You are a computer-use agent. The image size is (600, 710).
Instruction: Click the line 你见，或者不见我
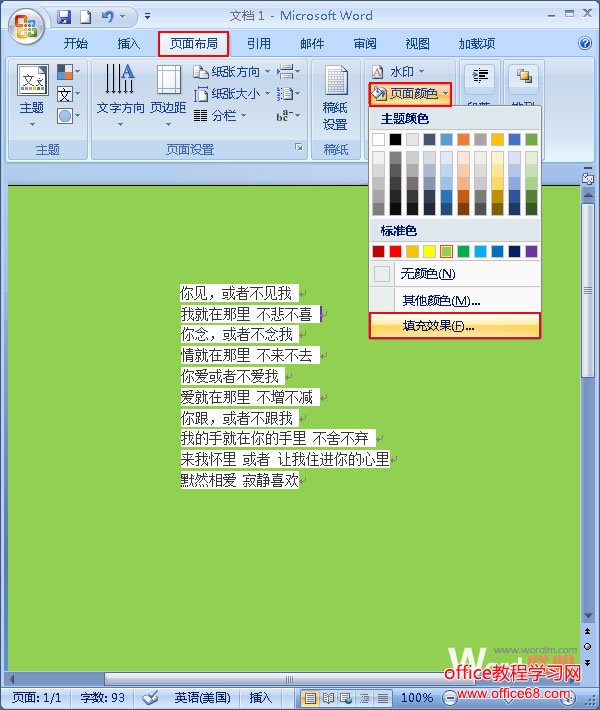coord(236,293)
